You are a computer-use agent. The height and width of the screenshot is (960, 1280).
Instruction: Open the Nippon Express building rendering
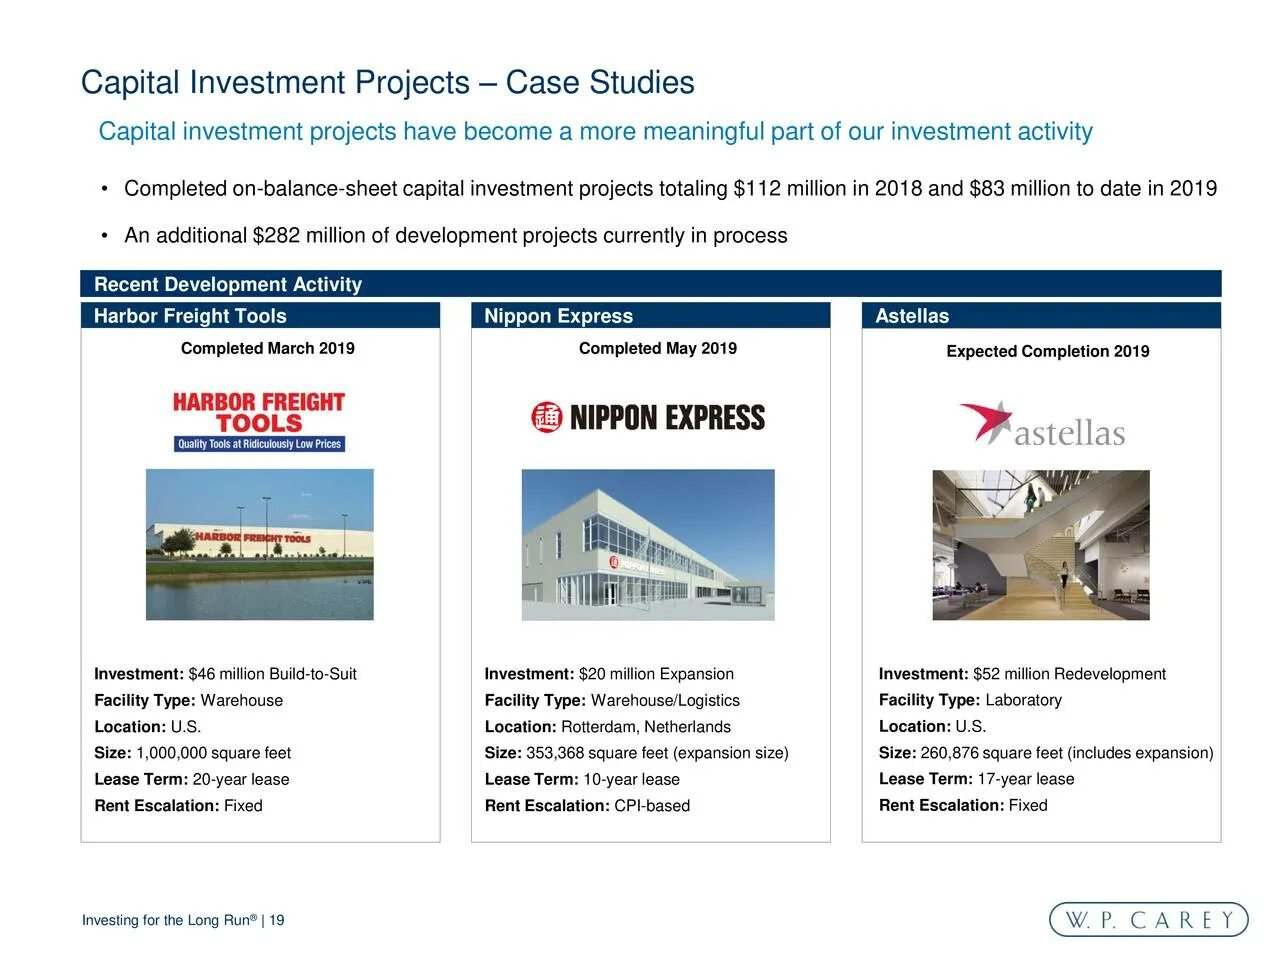pos(648,545)
